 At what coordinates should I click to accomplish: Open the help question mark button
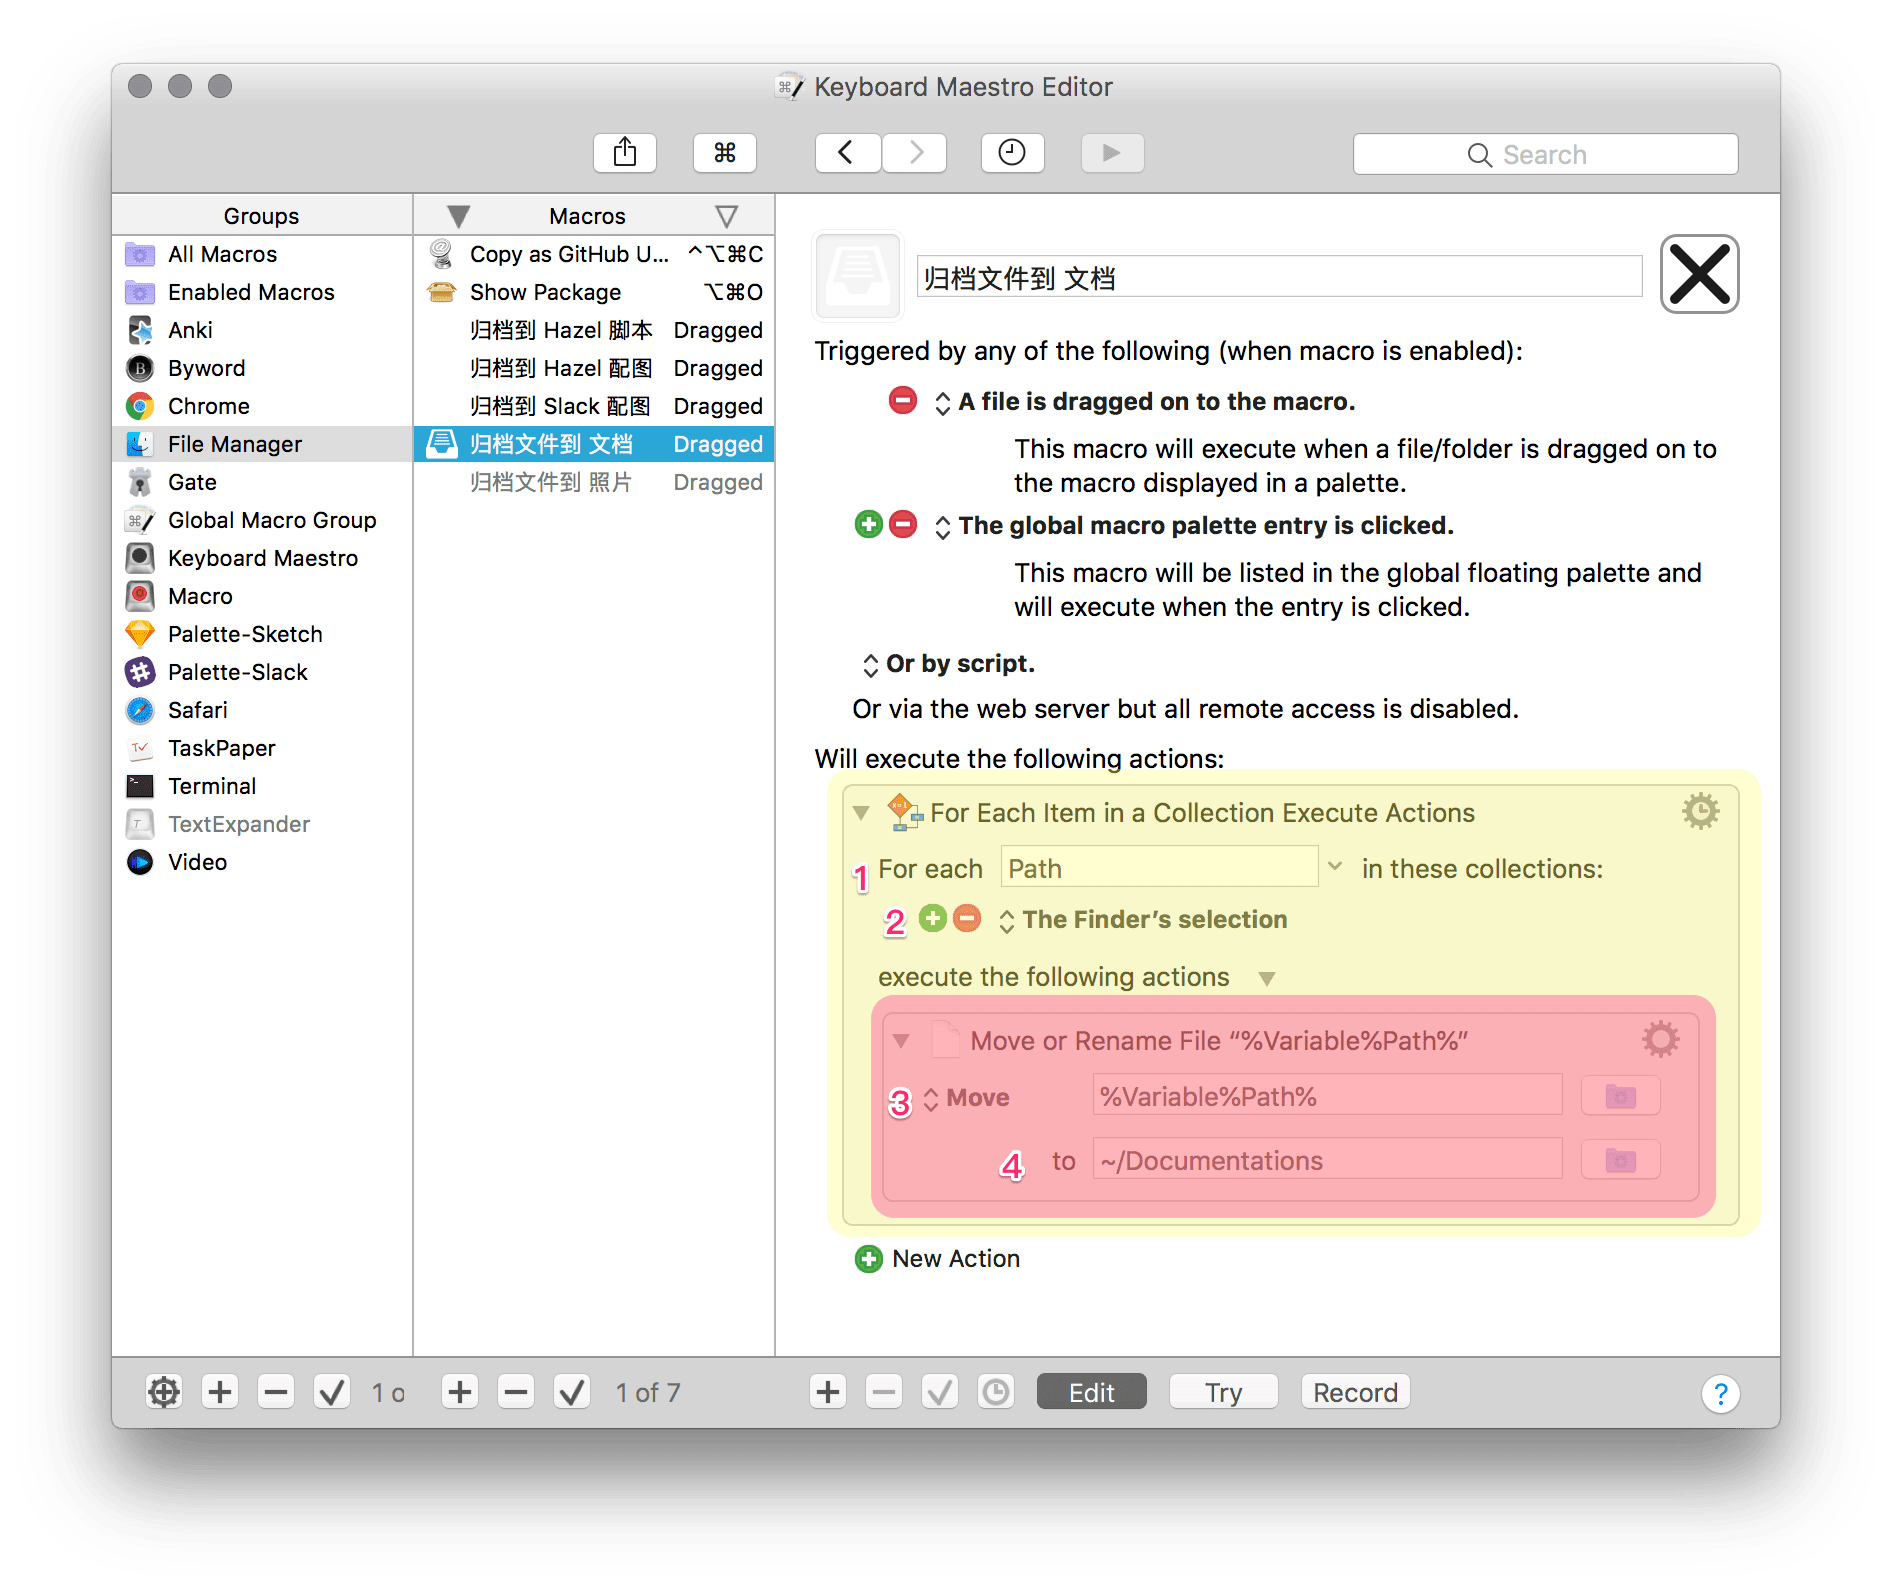(1720, 1393)
